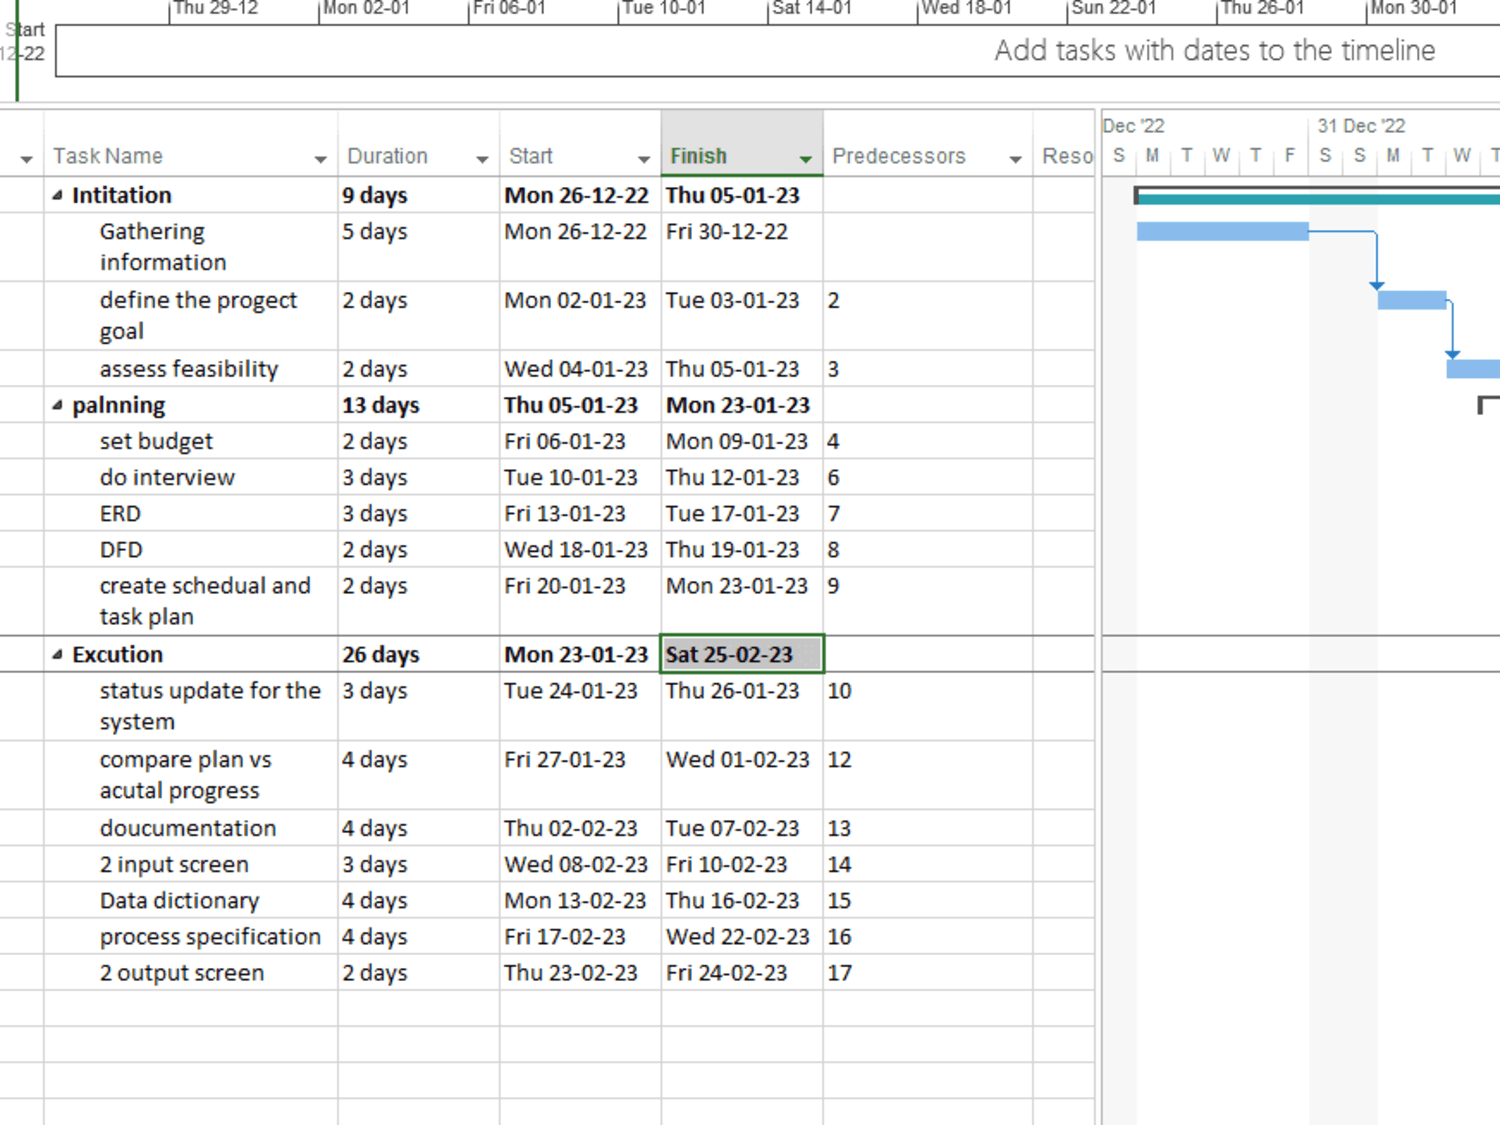Click the 'Thu 29-12' timeline date marker

215,8
